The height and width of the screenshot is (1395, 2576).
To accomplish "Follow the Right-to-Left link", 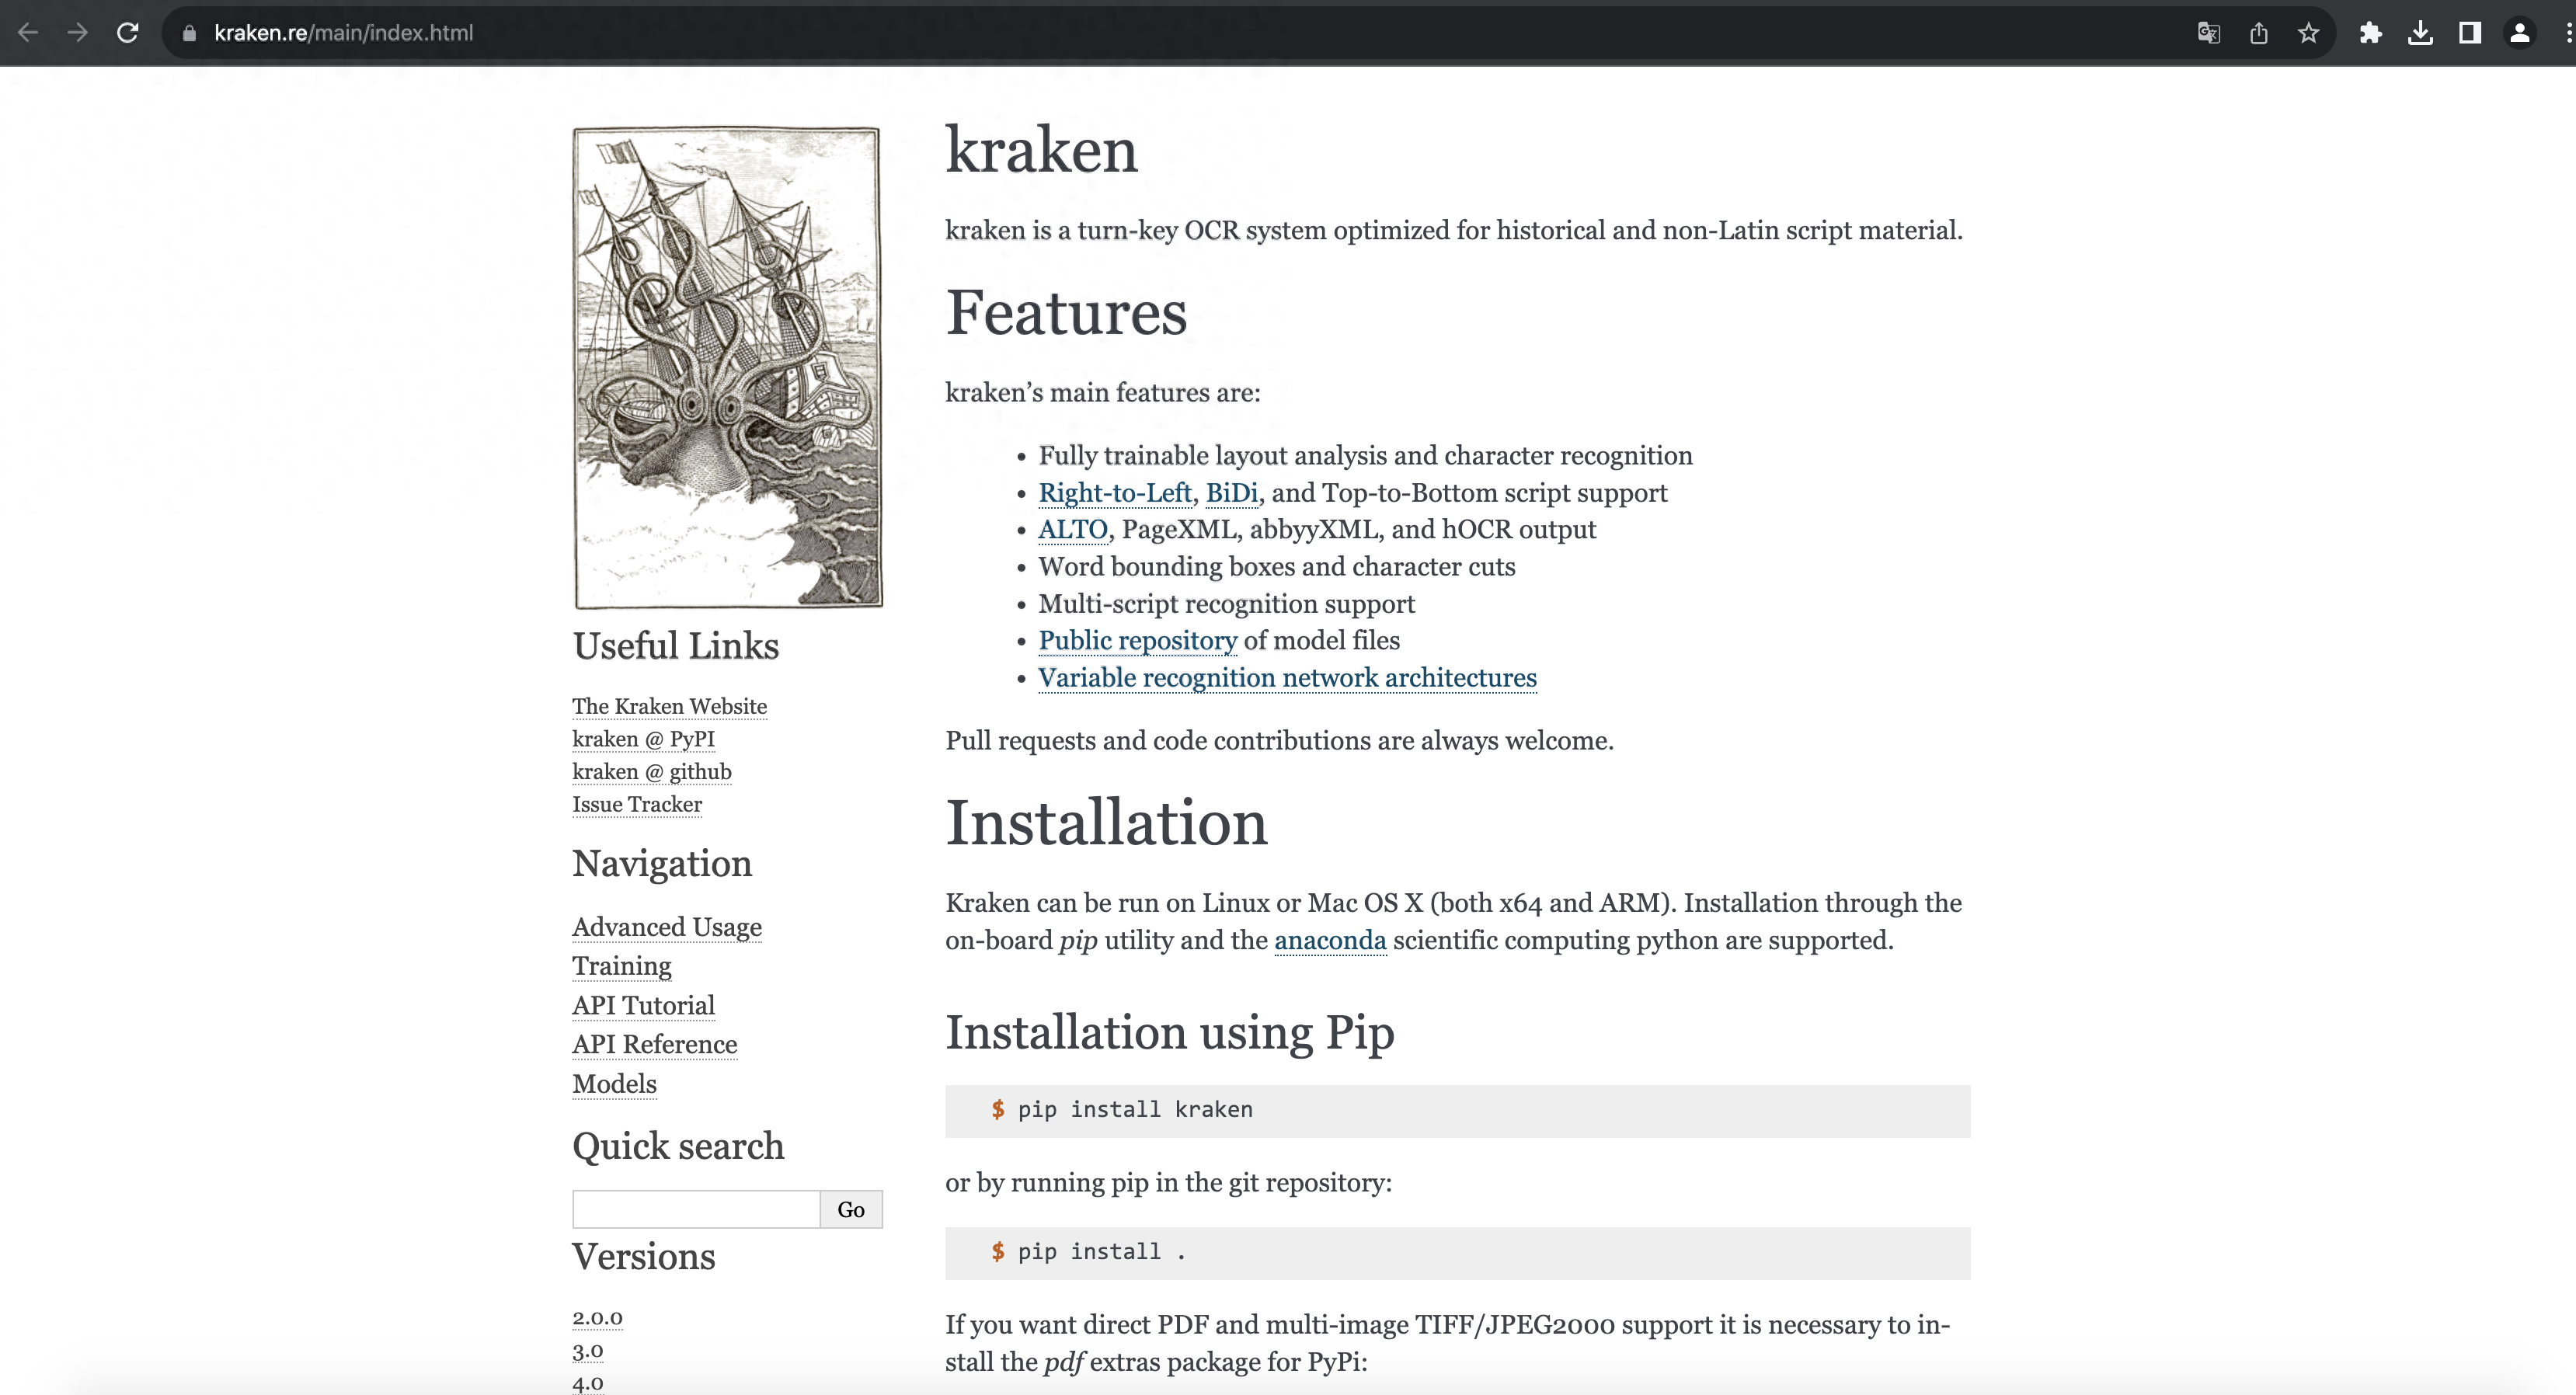I will [x=1115, y=493].
